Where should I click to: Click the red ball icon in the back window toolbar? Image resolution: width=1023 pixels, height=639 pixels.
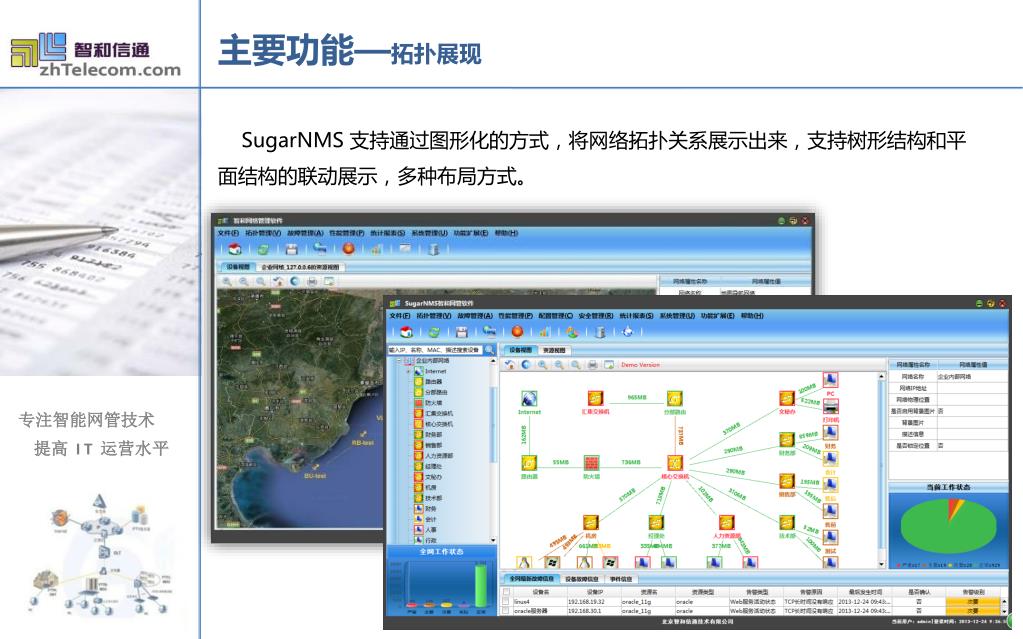[x=349, y=249]
